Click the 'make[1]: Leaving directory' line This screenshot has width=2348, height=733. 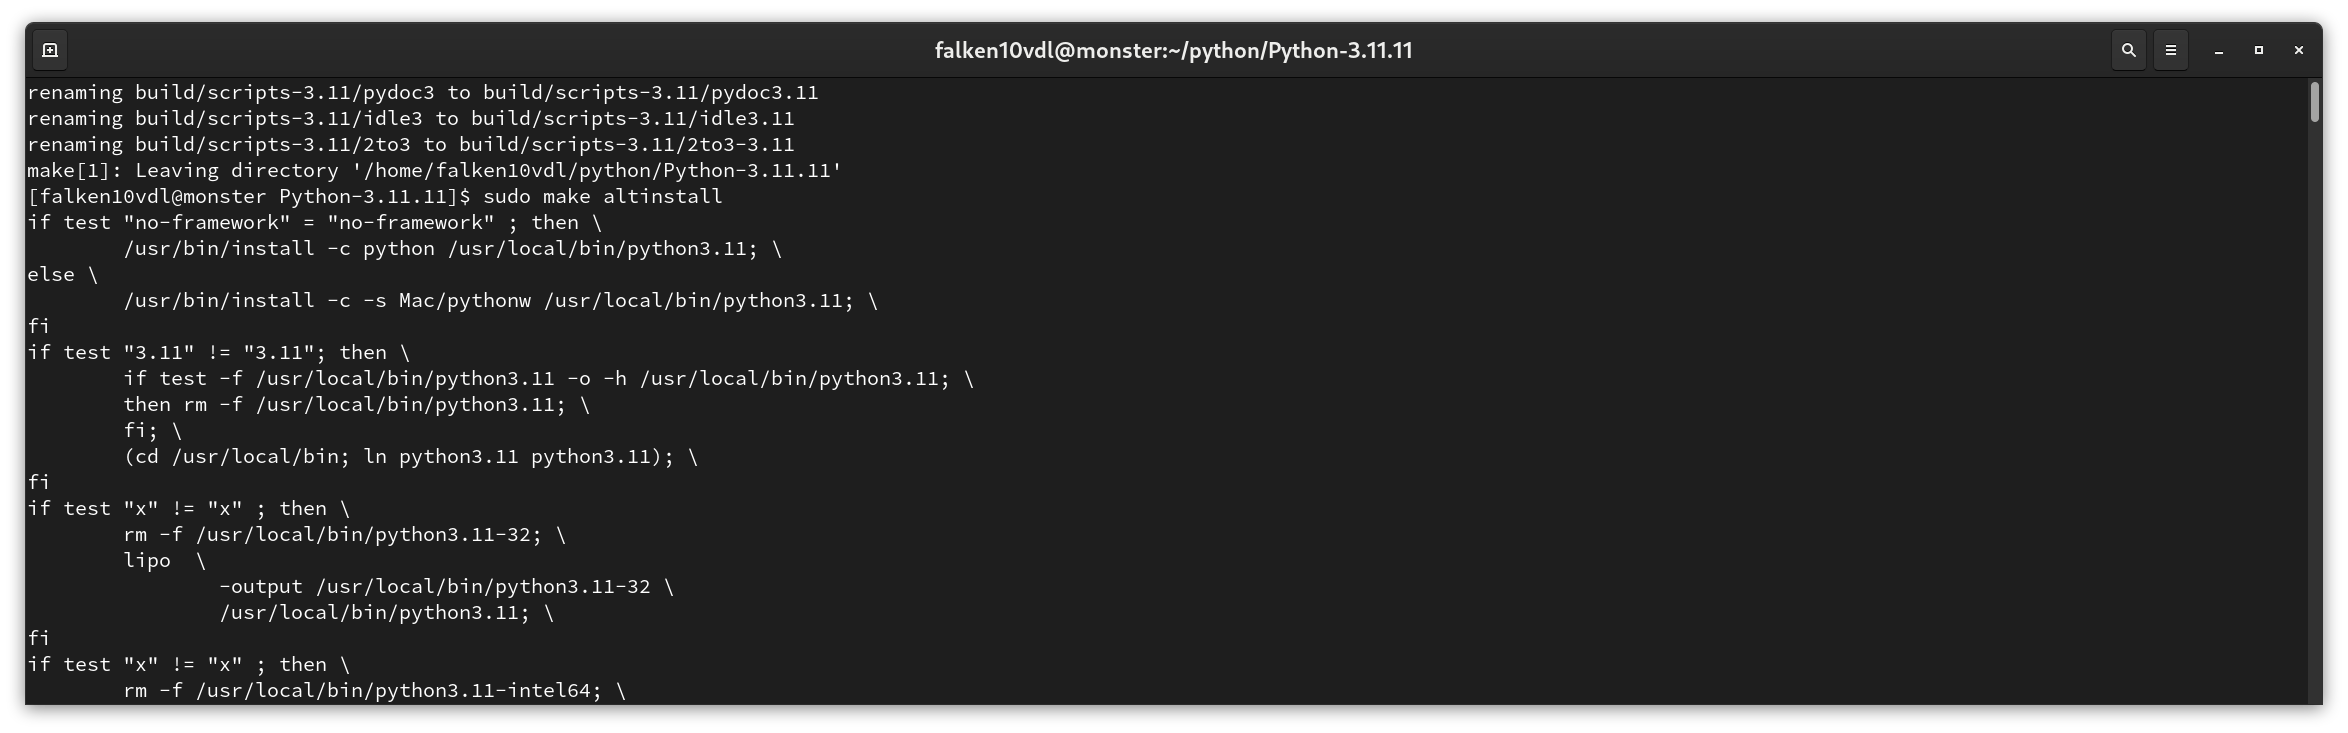click(x=435, y=171)
